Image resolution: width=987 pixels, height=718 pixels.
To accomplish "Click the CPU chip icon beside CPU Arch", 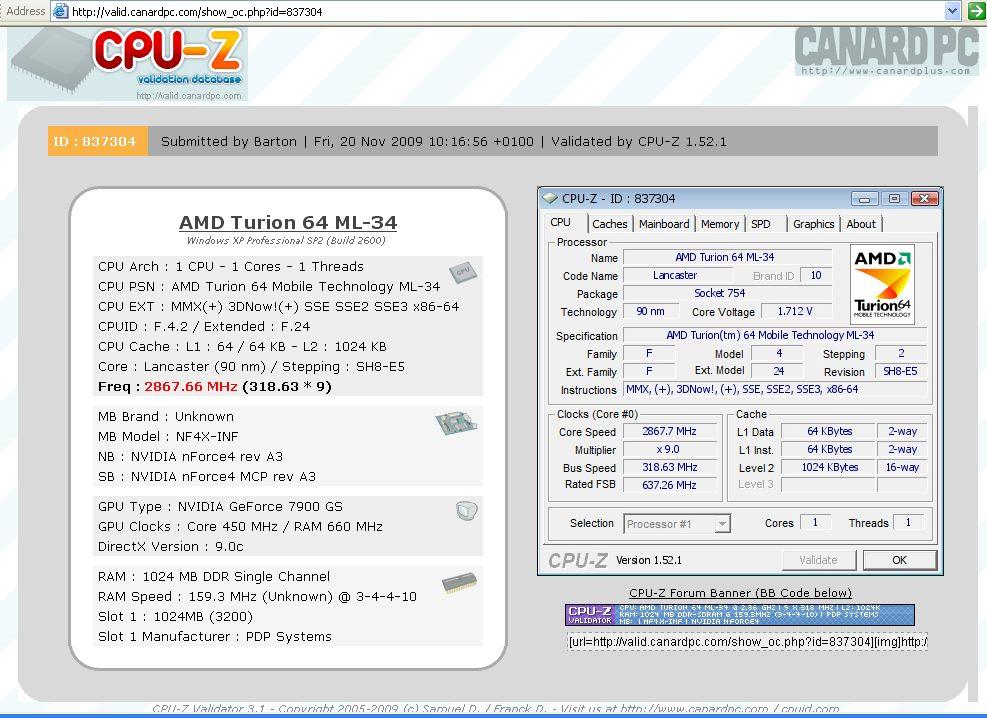I will [463, 272].
